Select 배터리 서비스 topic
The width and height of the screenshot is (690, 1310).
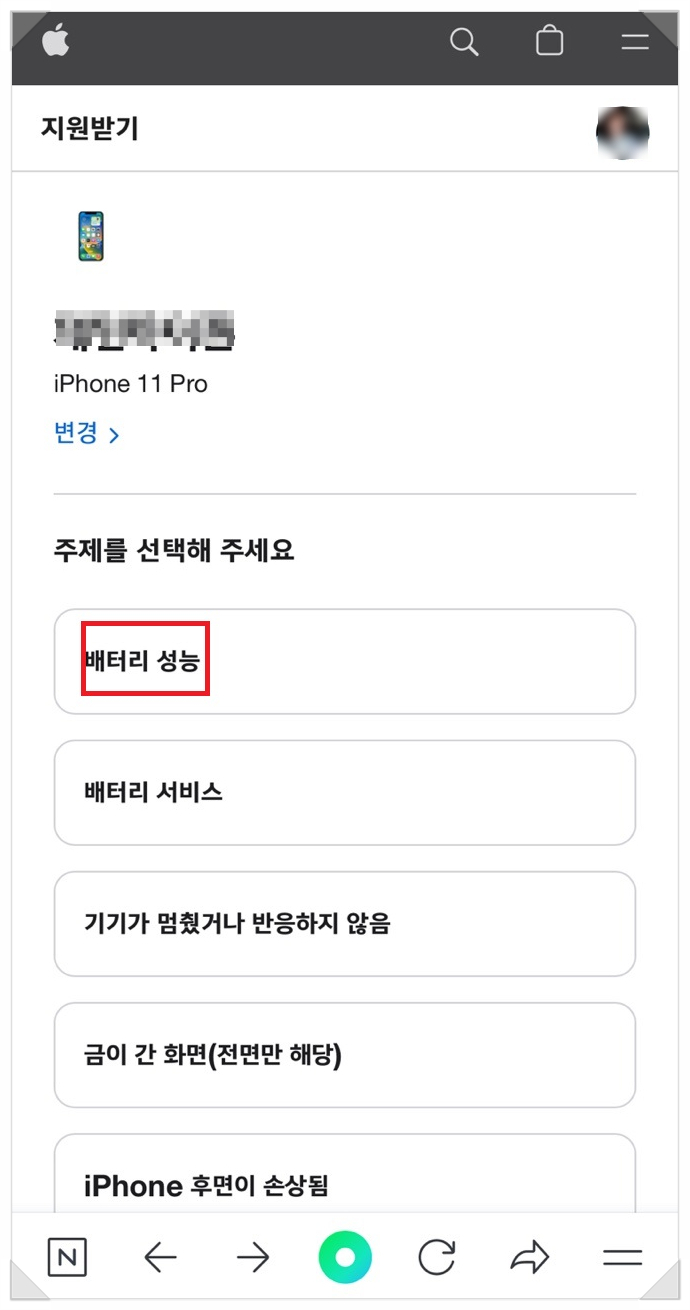point(344,792)
